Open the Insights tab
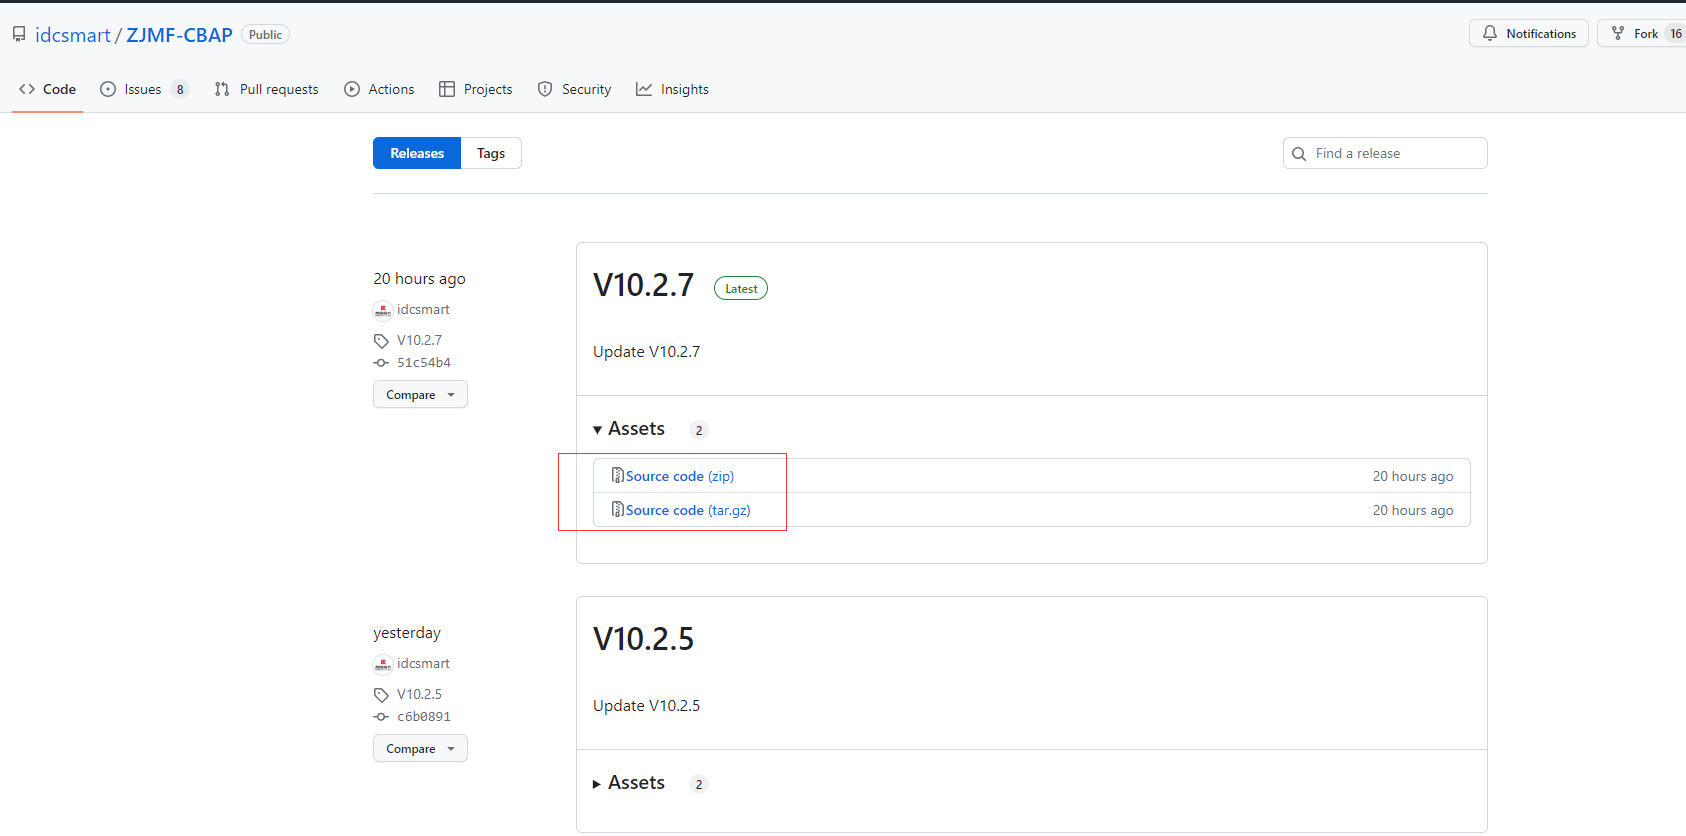 tap(672, 89)
